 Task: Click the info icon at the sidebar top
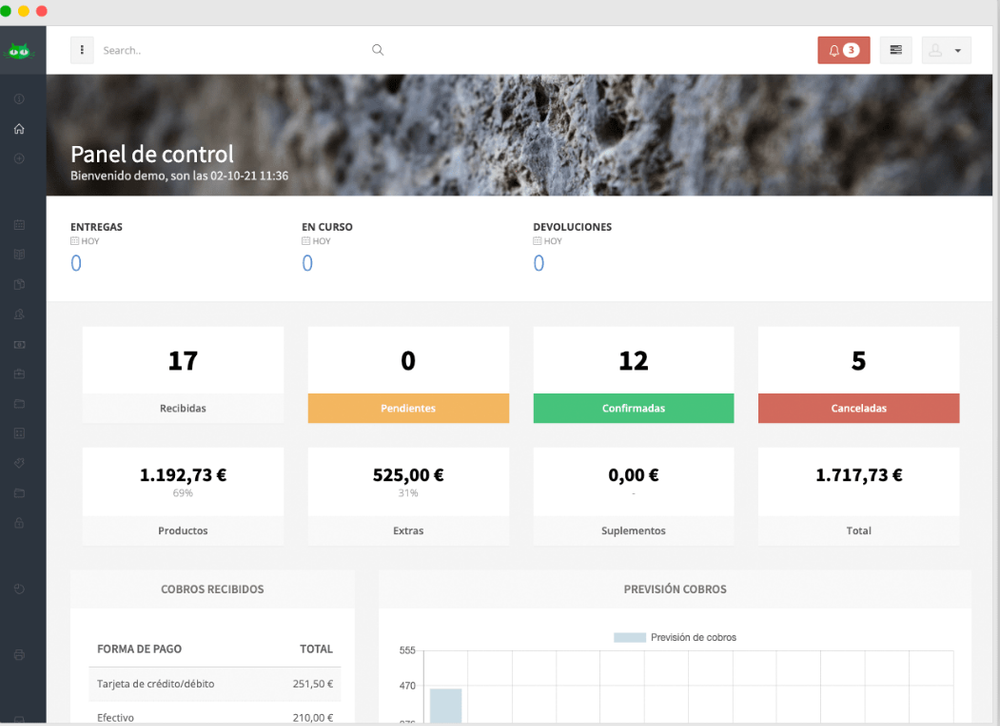19,99
